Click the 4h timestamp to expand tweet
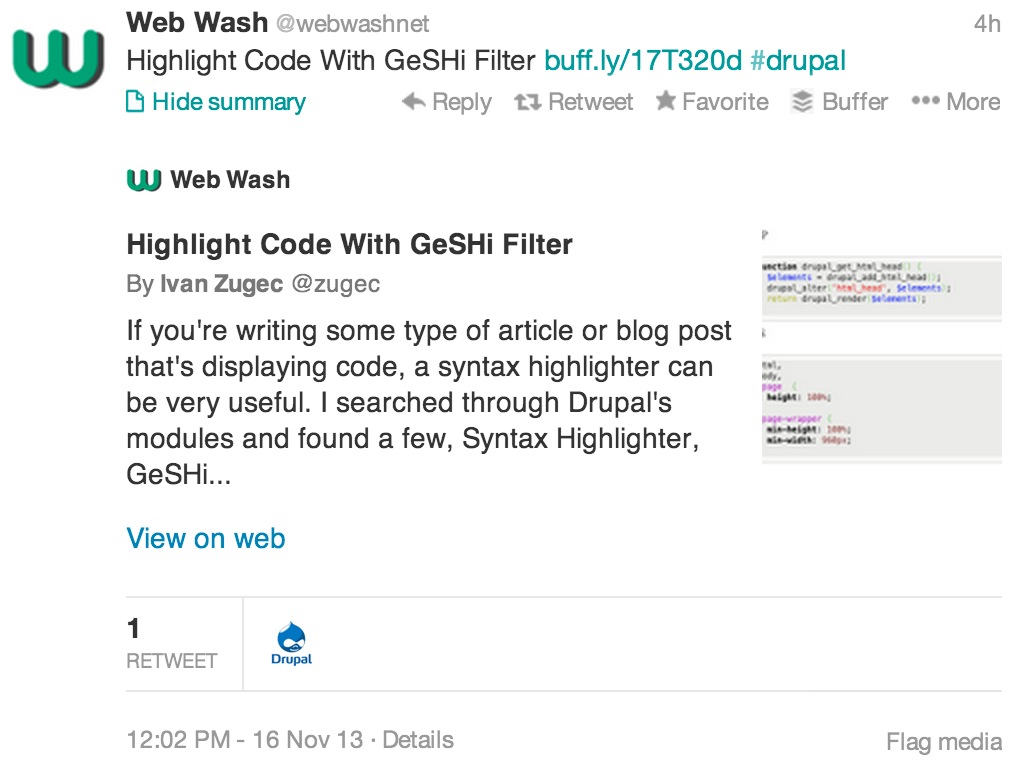The width and height of the screenshot is (1014, 776). click(989, 22)
